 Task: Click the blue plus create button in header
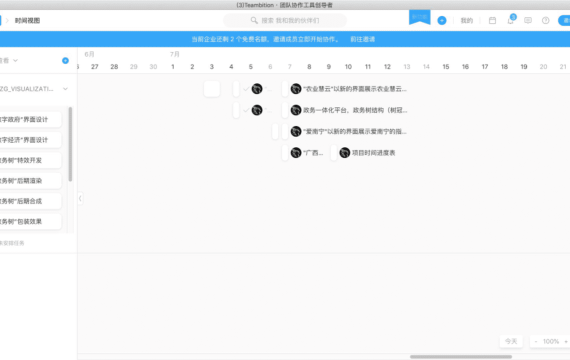click(442, 21)
